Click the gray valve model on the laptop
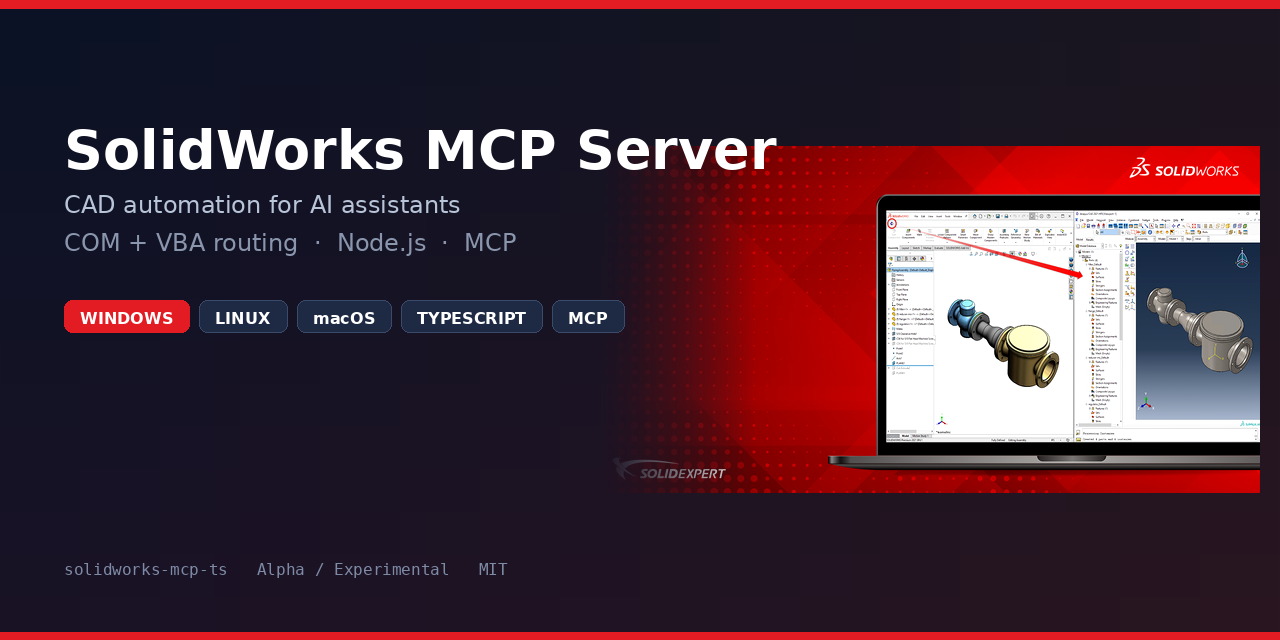Screen dimensions: 1280x640 (1200, 327)
